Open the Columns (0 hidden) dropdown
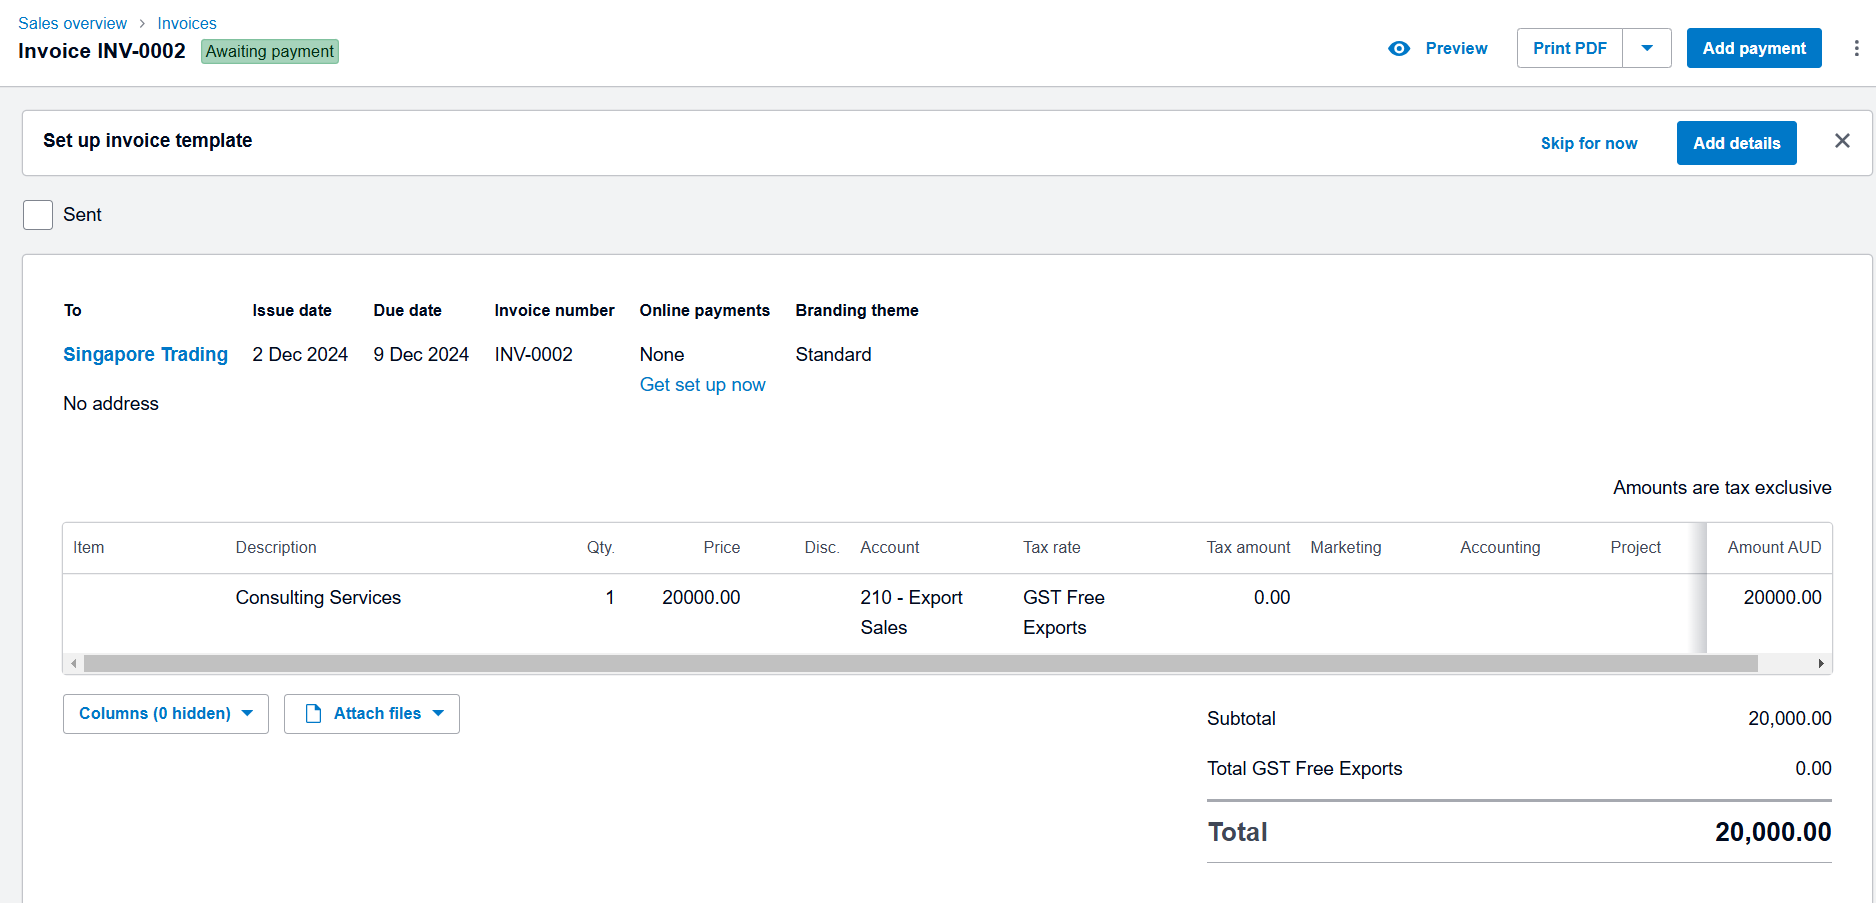This screenshot has width=1876, height=903. click(166, 714)
